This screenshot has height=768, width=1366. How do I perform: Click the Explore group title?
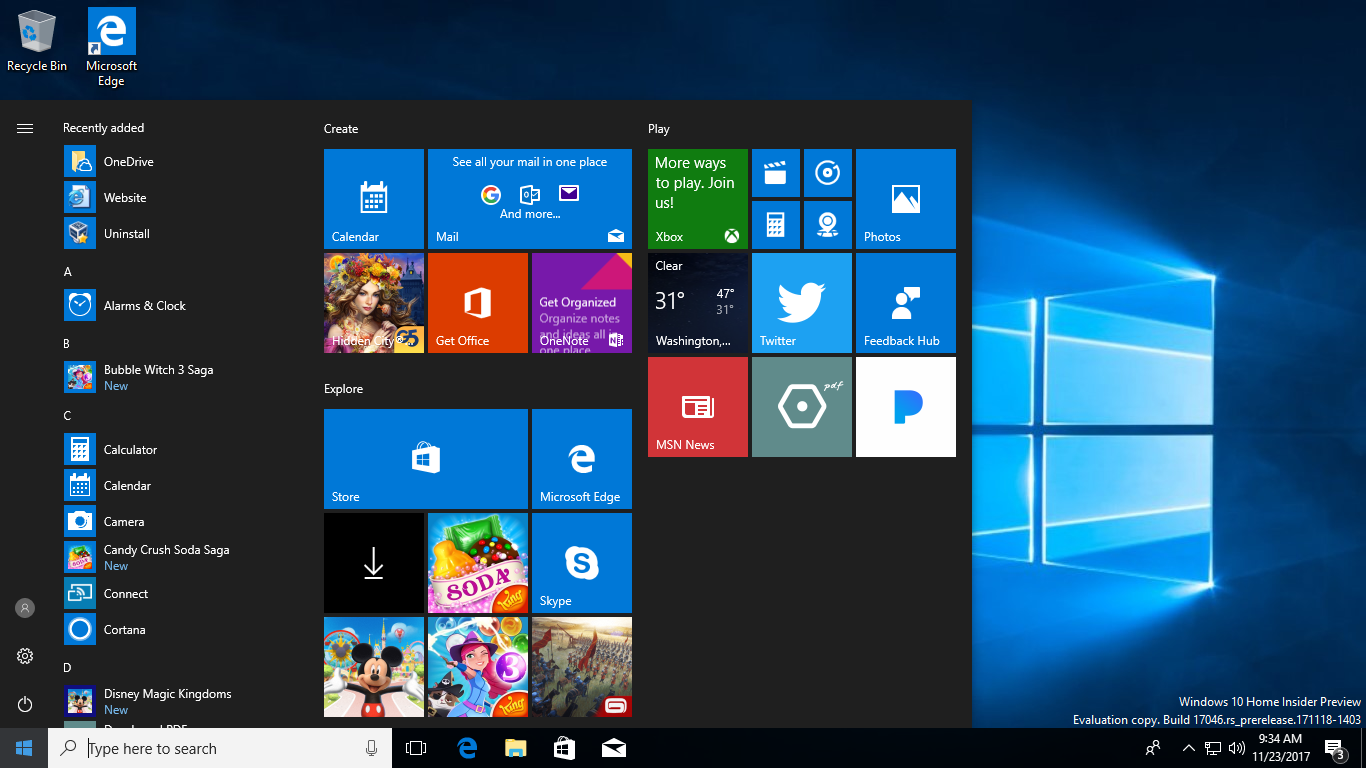(x=343, y=389)
